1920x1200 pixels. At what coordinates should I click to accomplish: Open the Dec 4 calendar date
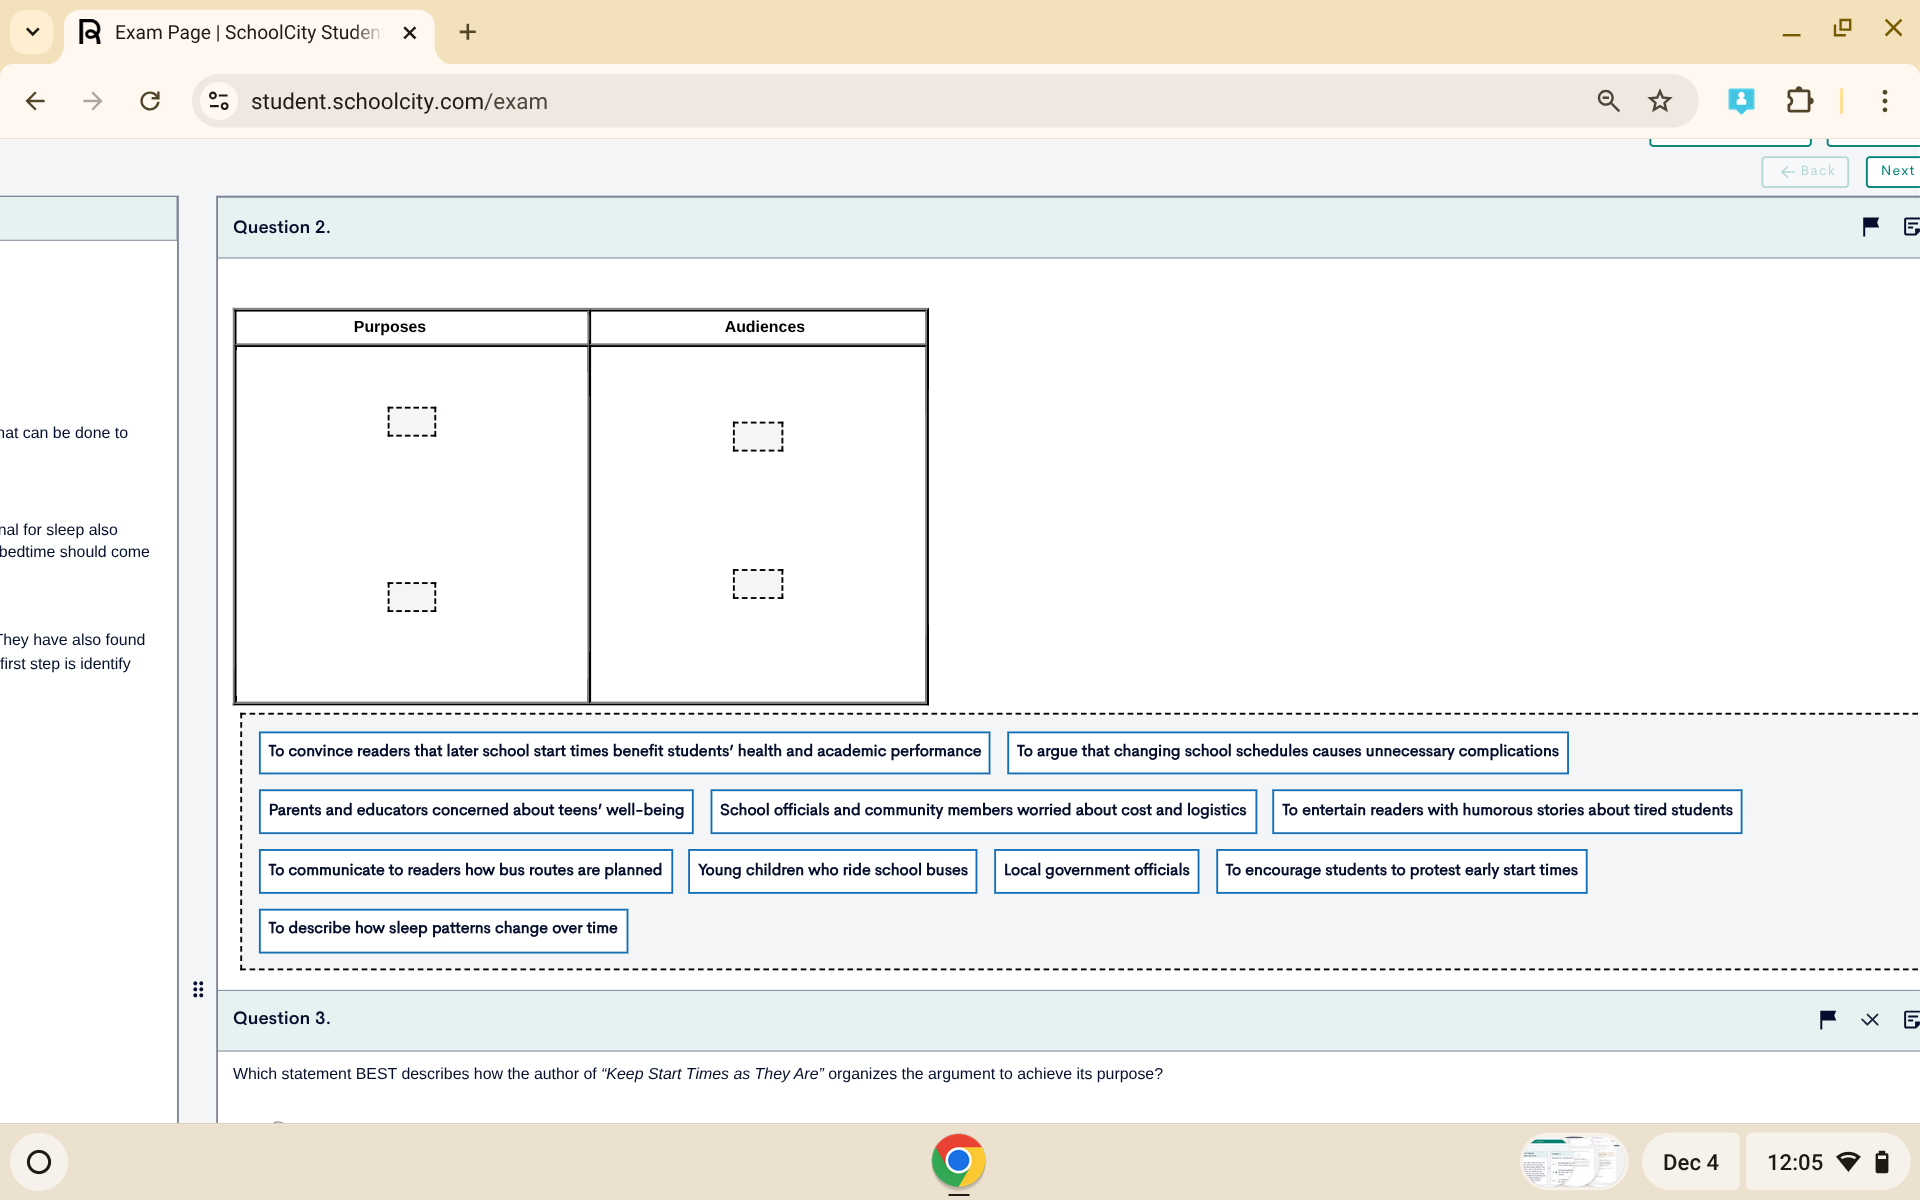point(1690,1162)
